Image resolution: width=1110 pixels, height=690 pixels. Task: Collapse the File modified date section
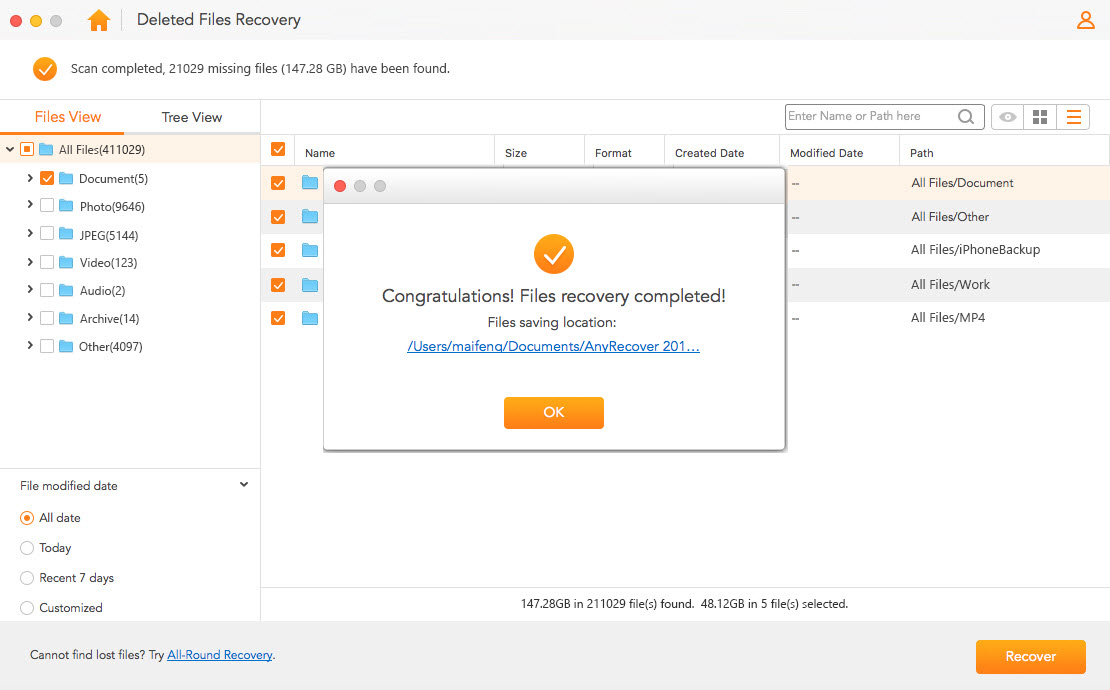(243, 484)
